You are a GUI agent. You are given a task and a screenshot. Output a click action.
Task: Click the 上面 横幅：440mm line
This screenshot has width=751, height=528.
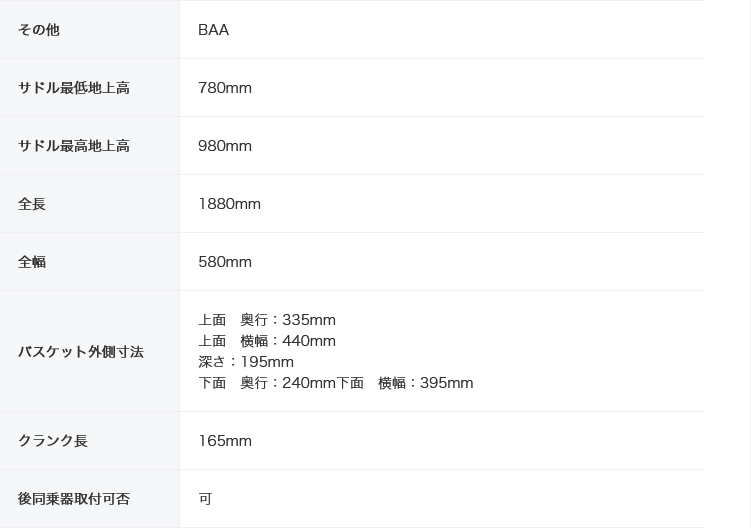pos(267,341)
